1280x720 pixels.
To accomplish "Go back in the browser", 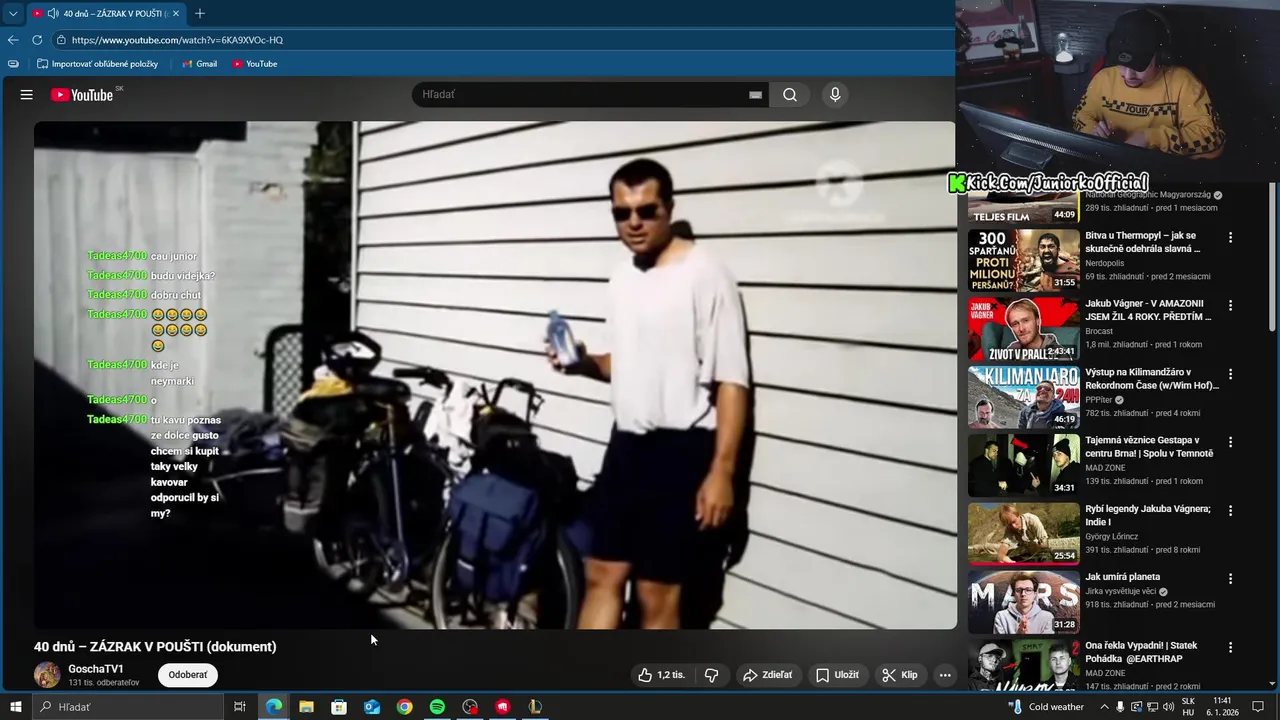I will (13, 40).
